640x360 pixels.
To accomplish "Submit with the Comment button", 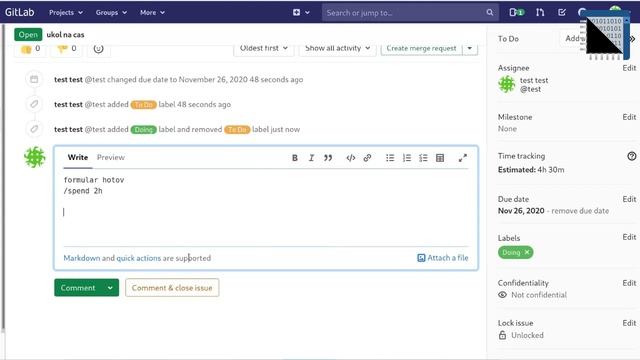I will tap(78, 288).
